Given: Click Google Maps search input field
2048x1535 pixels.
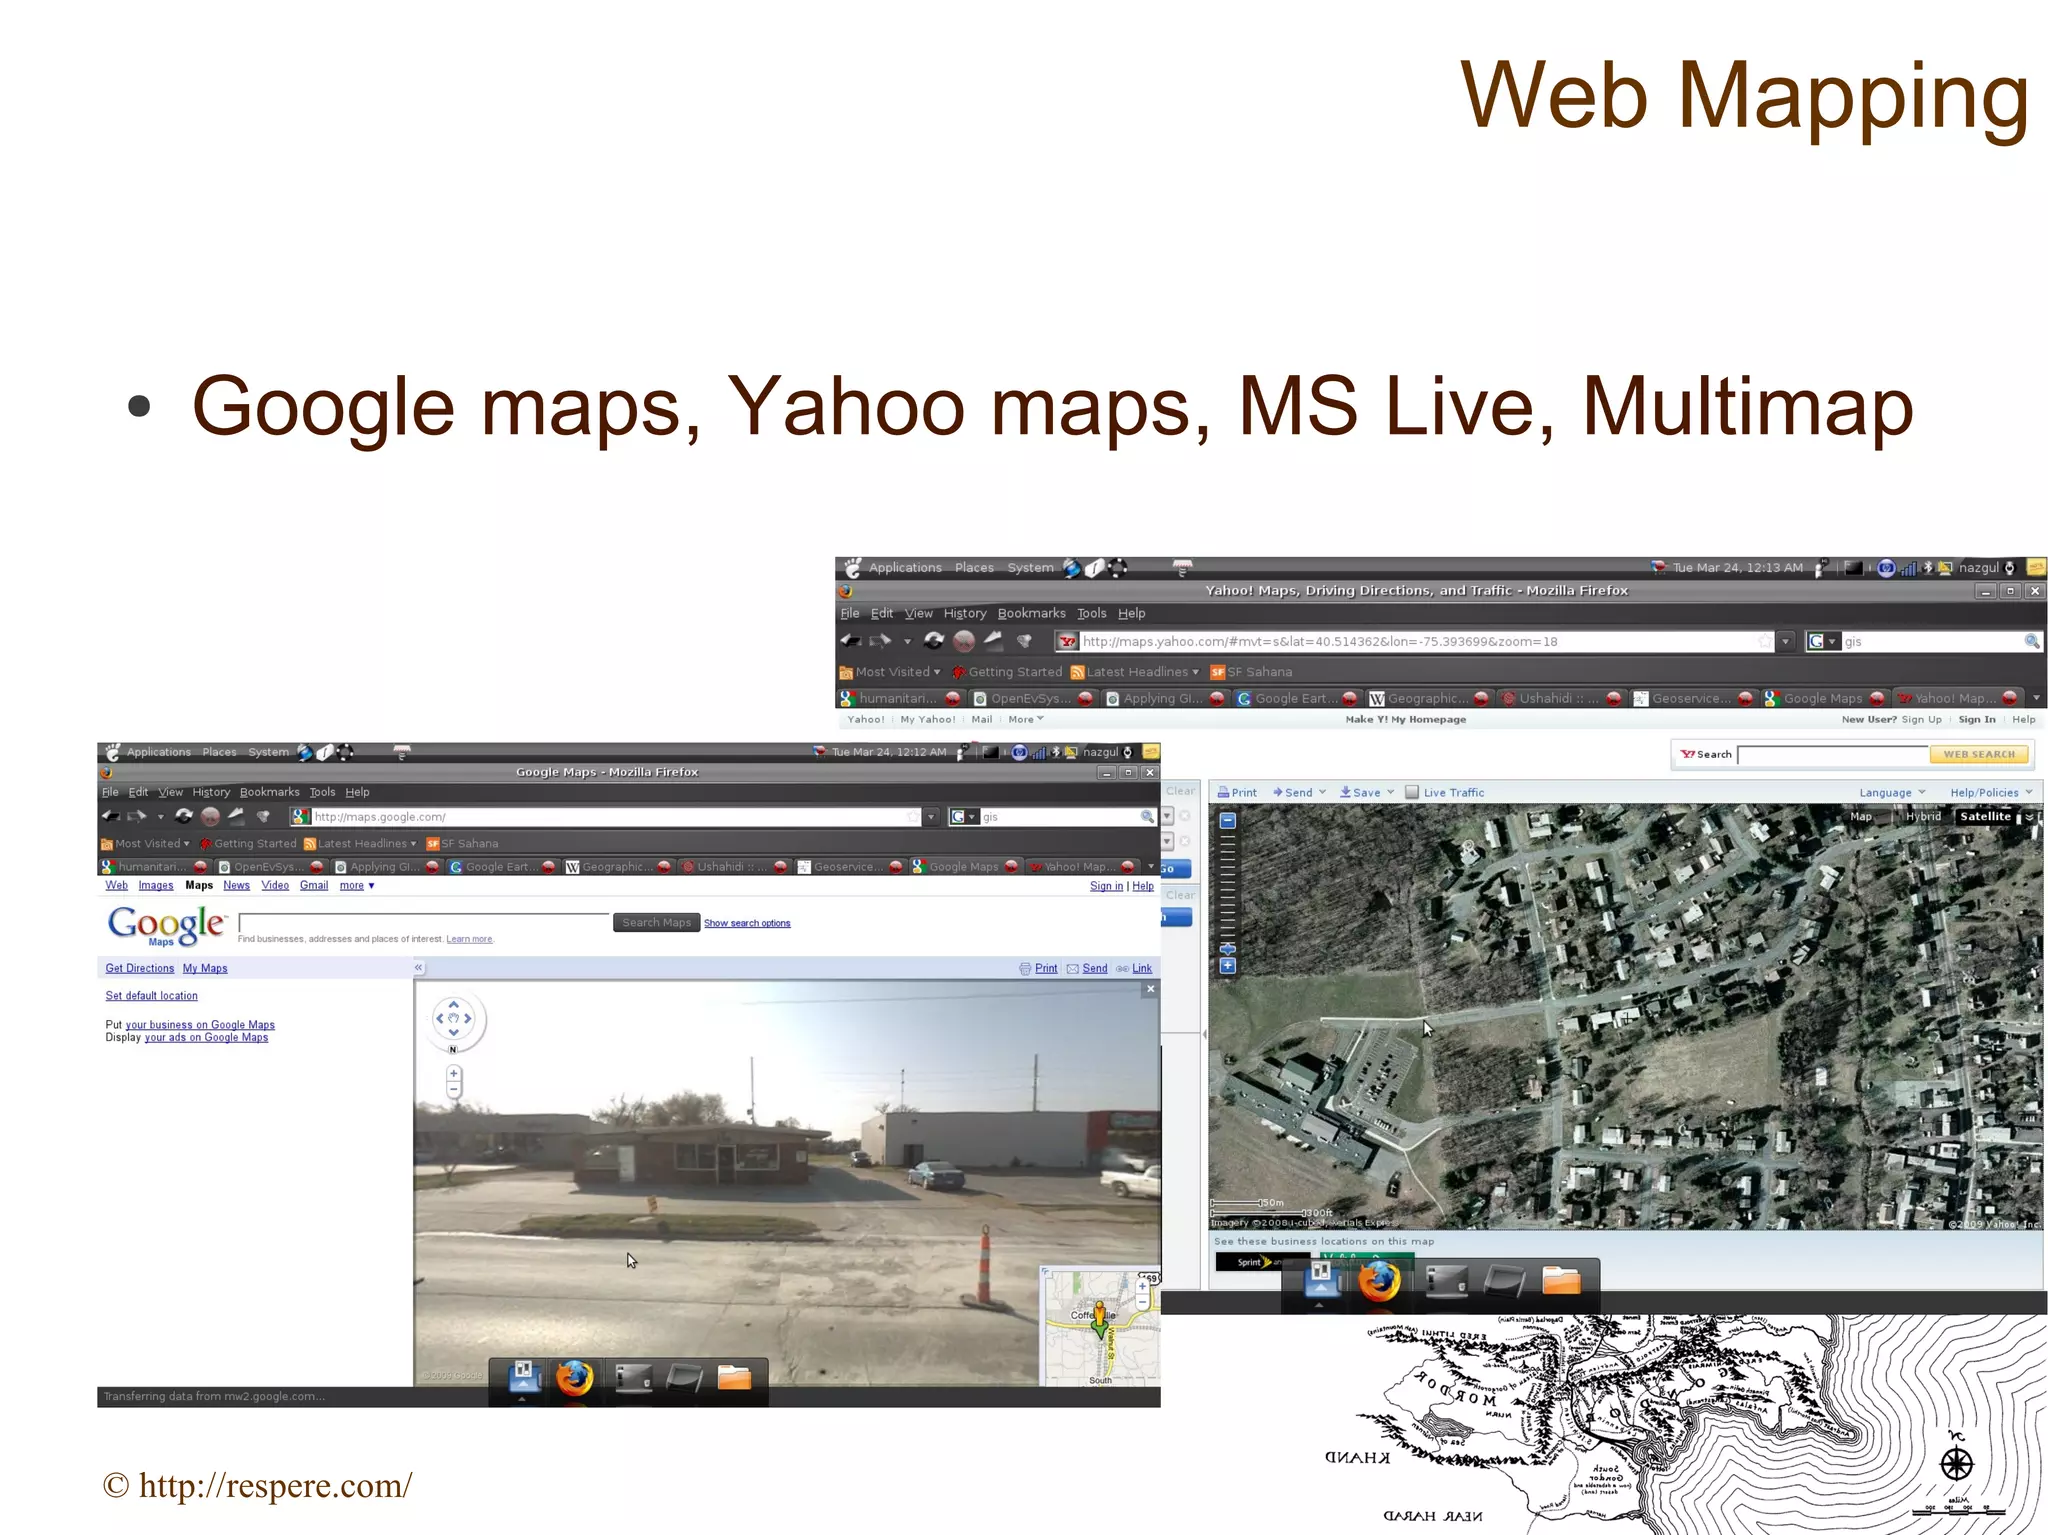Looking at the screenshot, I should [423, 922].
